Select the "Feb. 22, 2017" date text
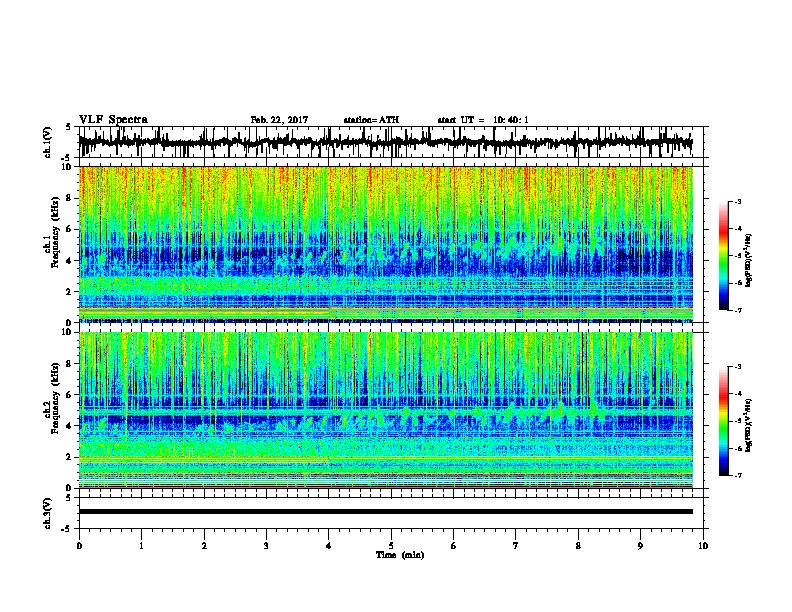792x612 pixels. click(x=279, y=120)
